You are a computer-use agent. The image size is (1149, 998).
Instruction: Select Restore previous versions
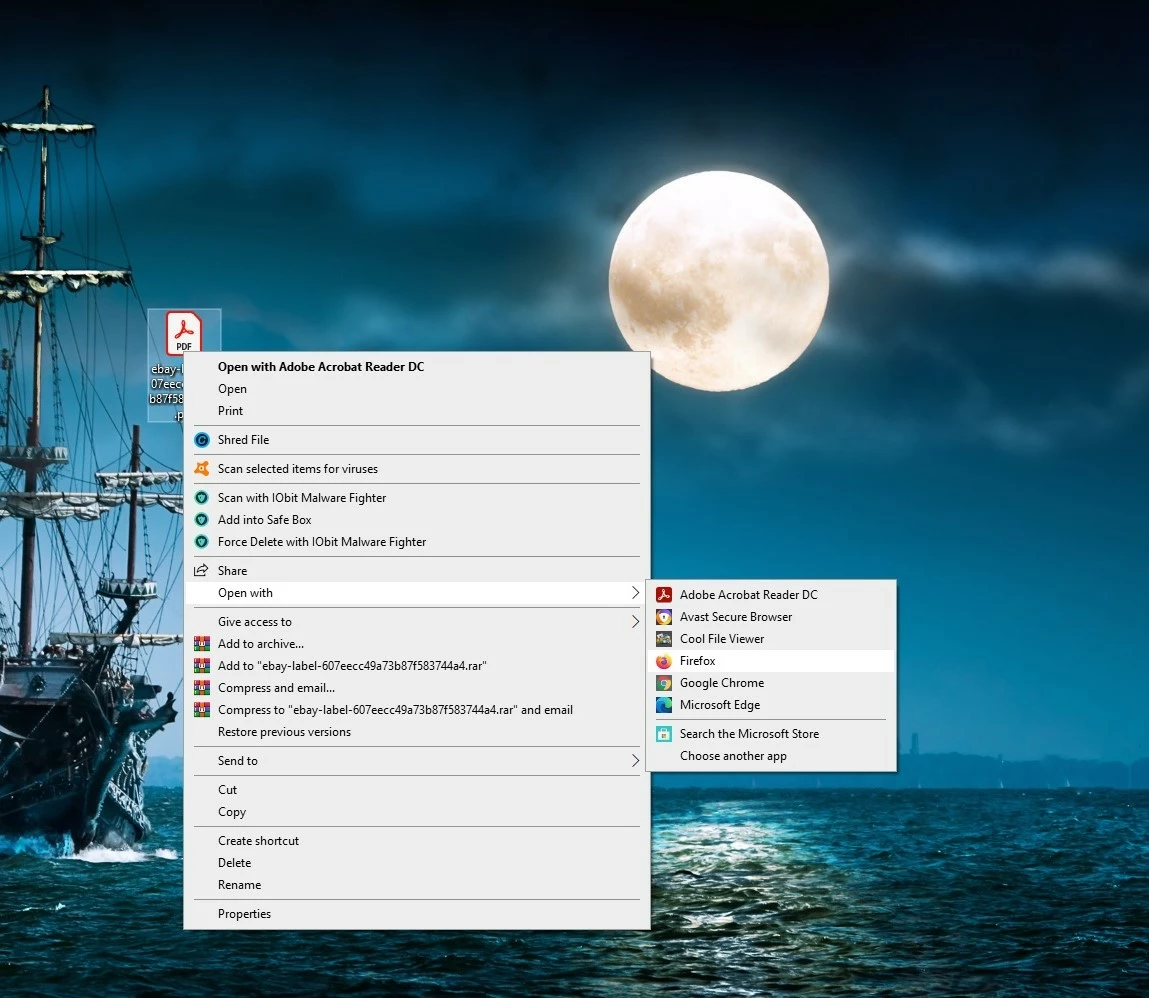click(x=417, y=731)
